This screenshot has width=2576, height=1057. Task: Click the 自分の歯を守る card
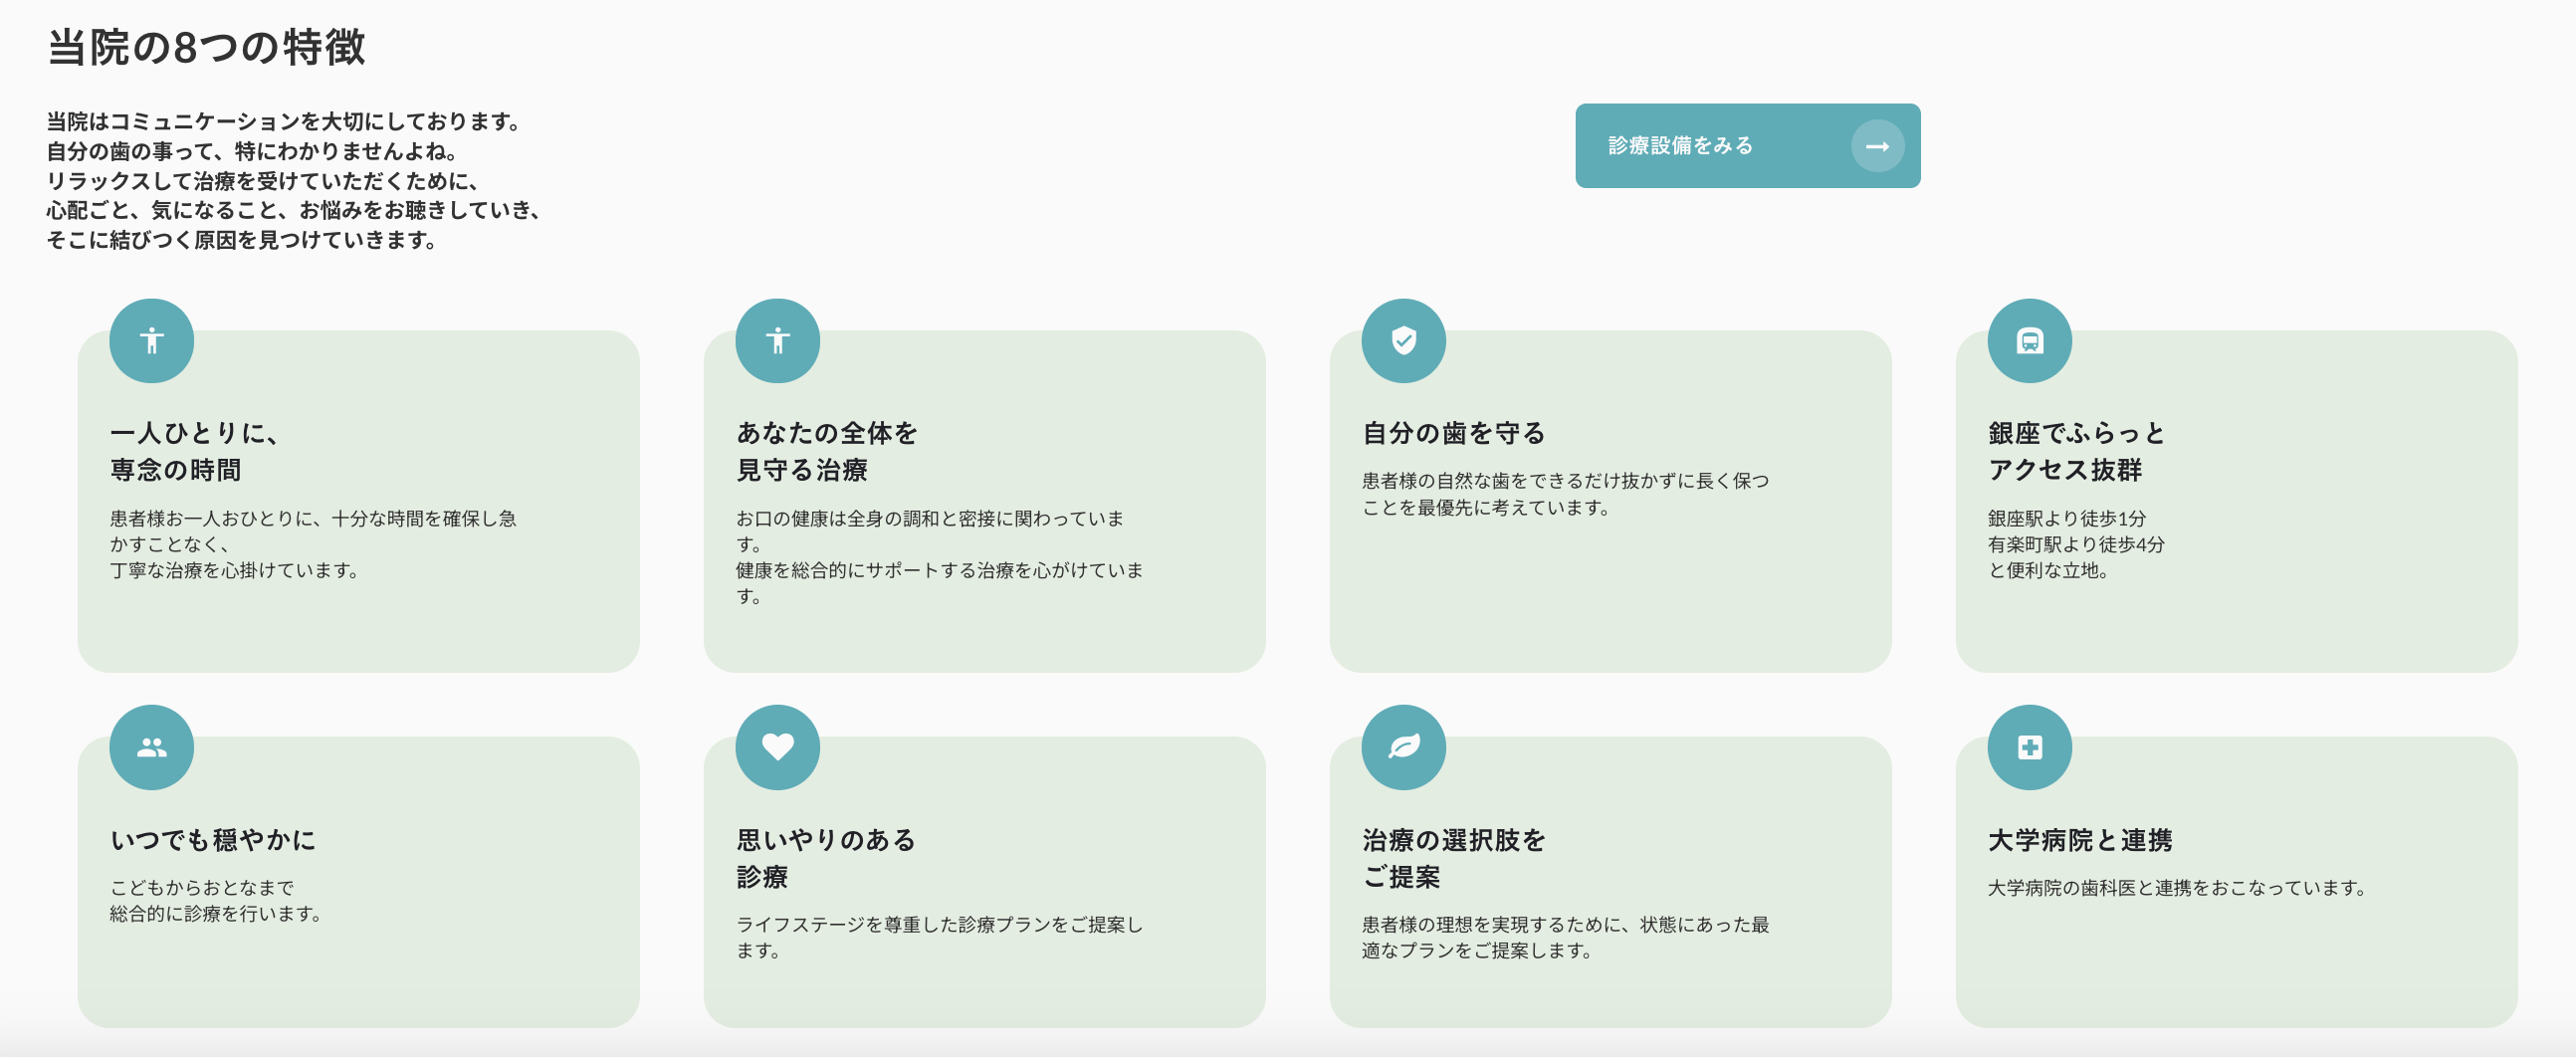(1610, 500)
